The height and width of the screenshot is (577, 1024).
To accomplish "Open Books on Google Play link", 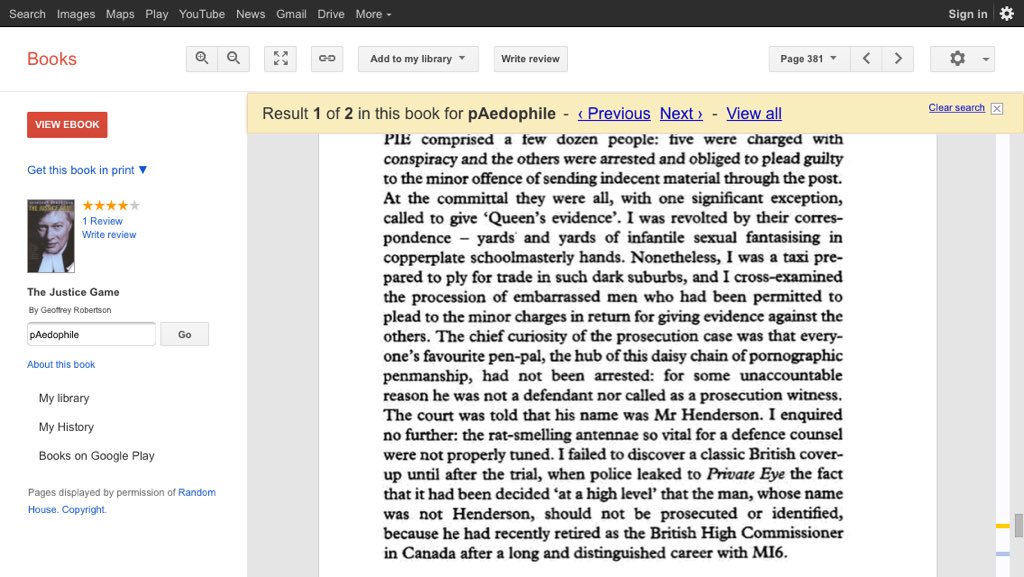I will (x=97, y=456).
